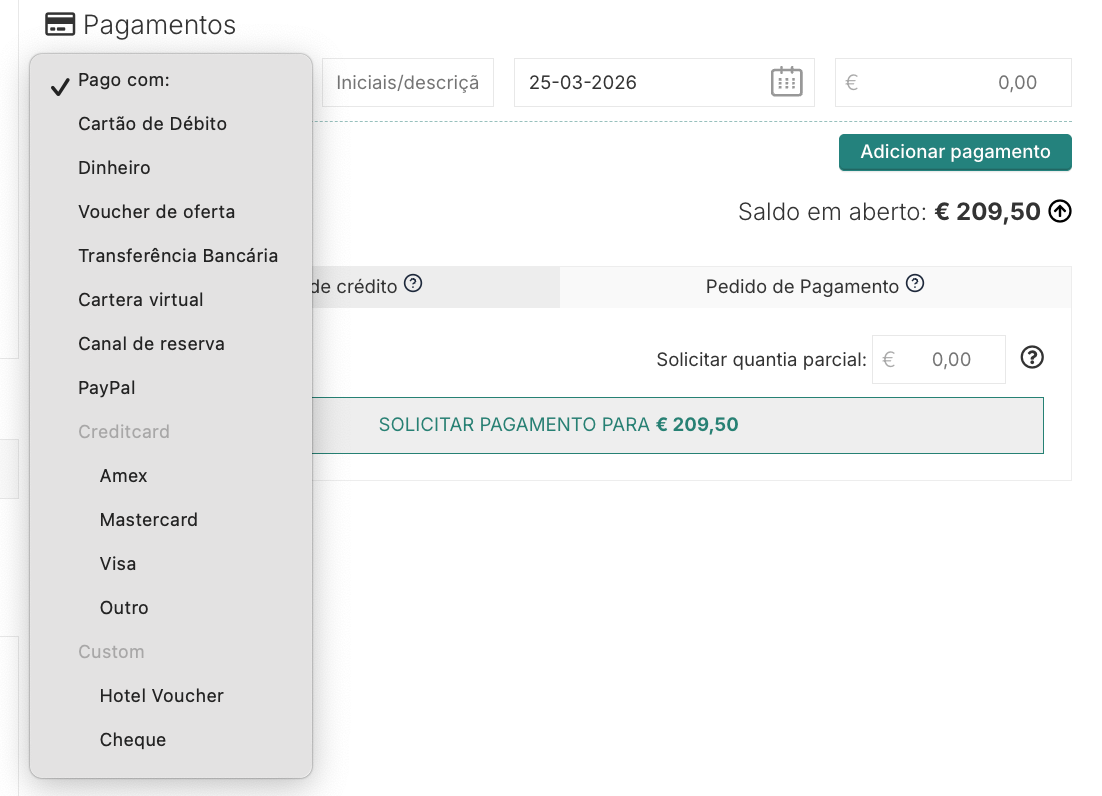Image resolution: width=1102 pixels, height=796 pixels.
Task: Click help icon next to partial amount field
Action: coord(1032,358)
